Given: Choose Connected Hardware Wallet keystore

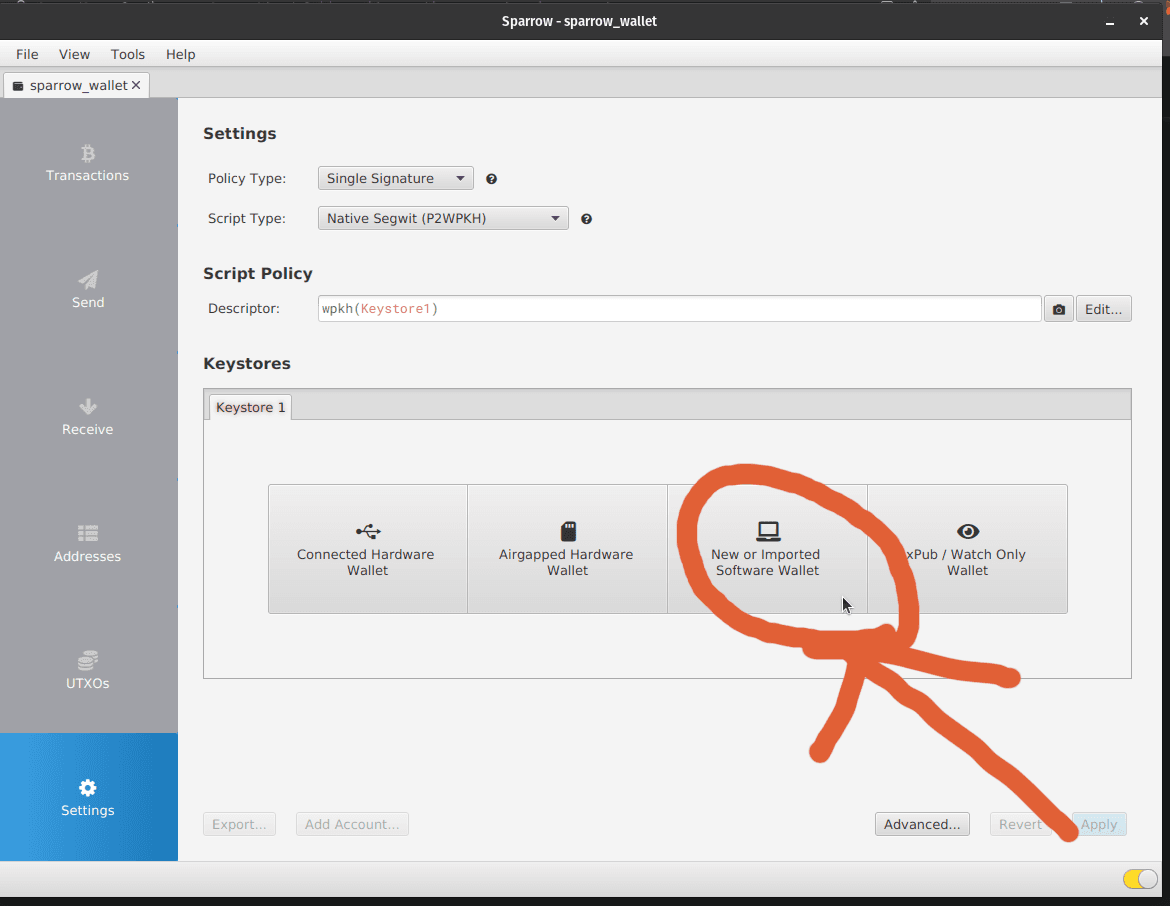Looking at the screenshot, I should pos(367,549).
